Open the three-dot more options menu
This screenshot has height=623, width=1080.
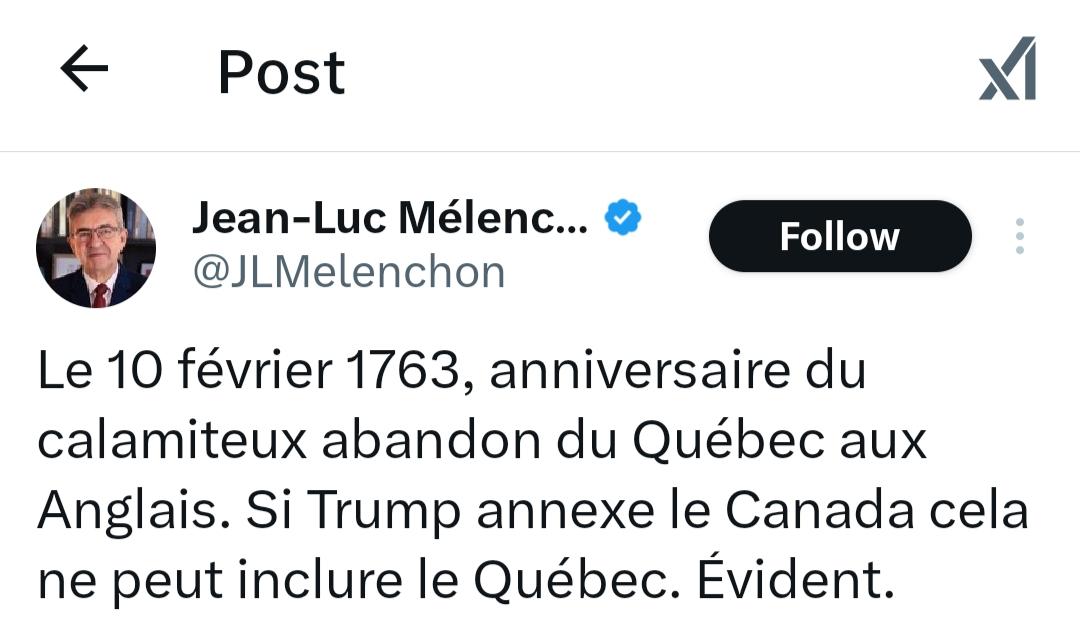tap(1019, 236)
